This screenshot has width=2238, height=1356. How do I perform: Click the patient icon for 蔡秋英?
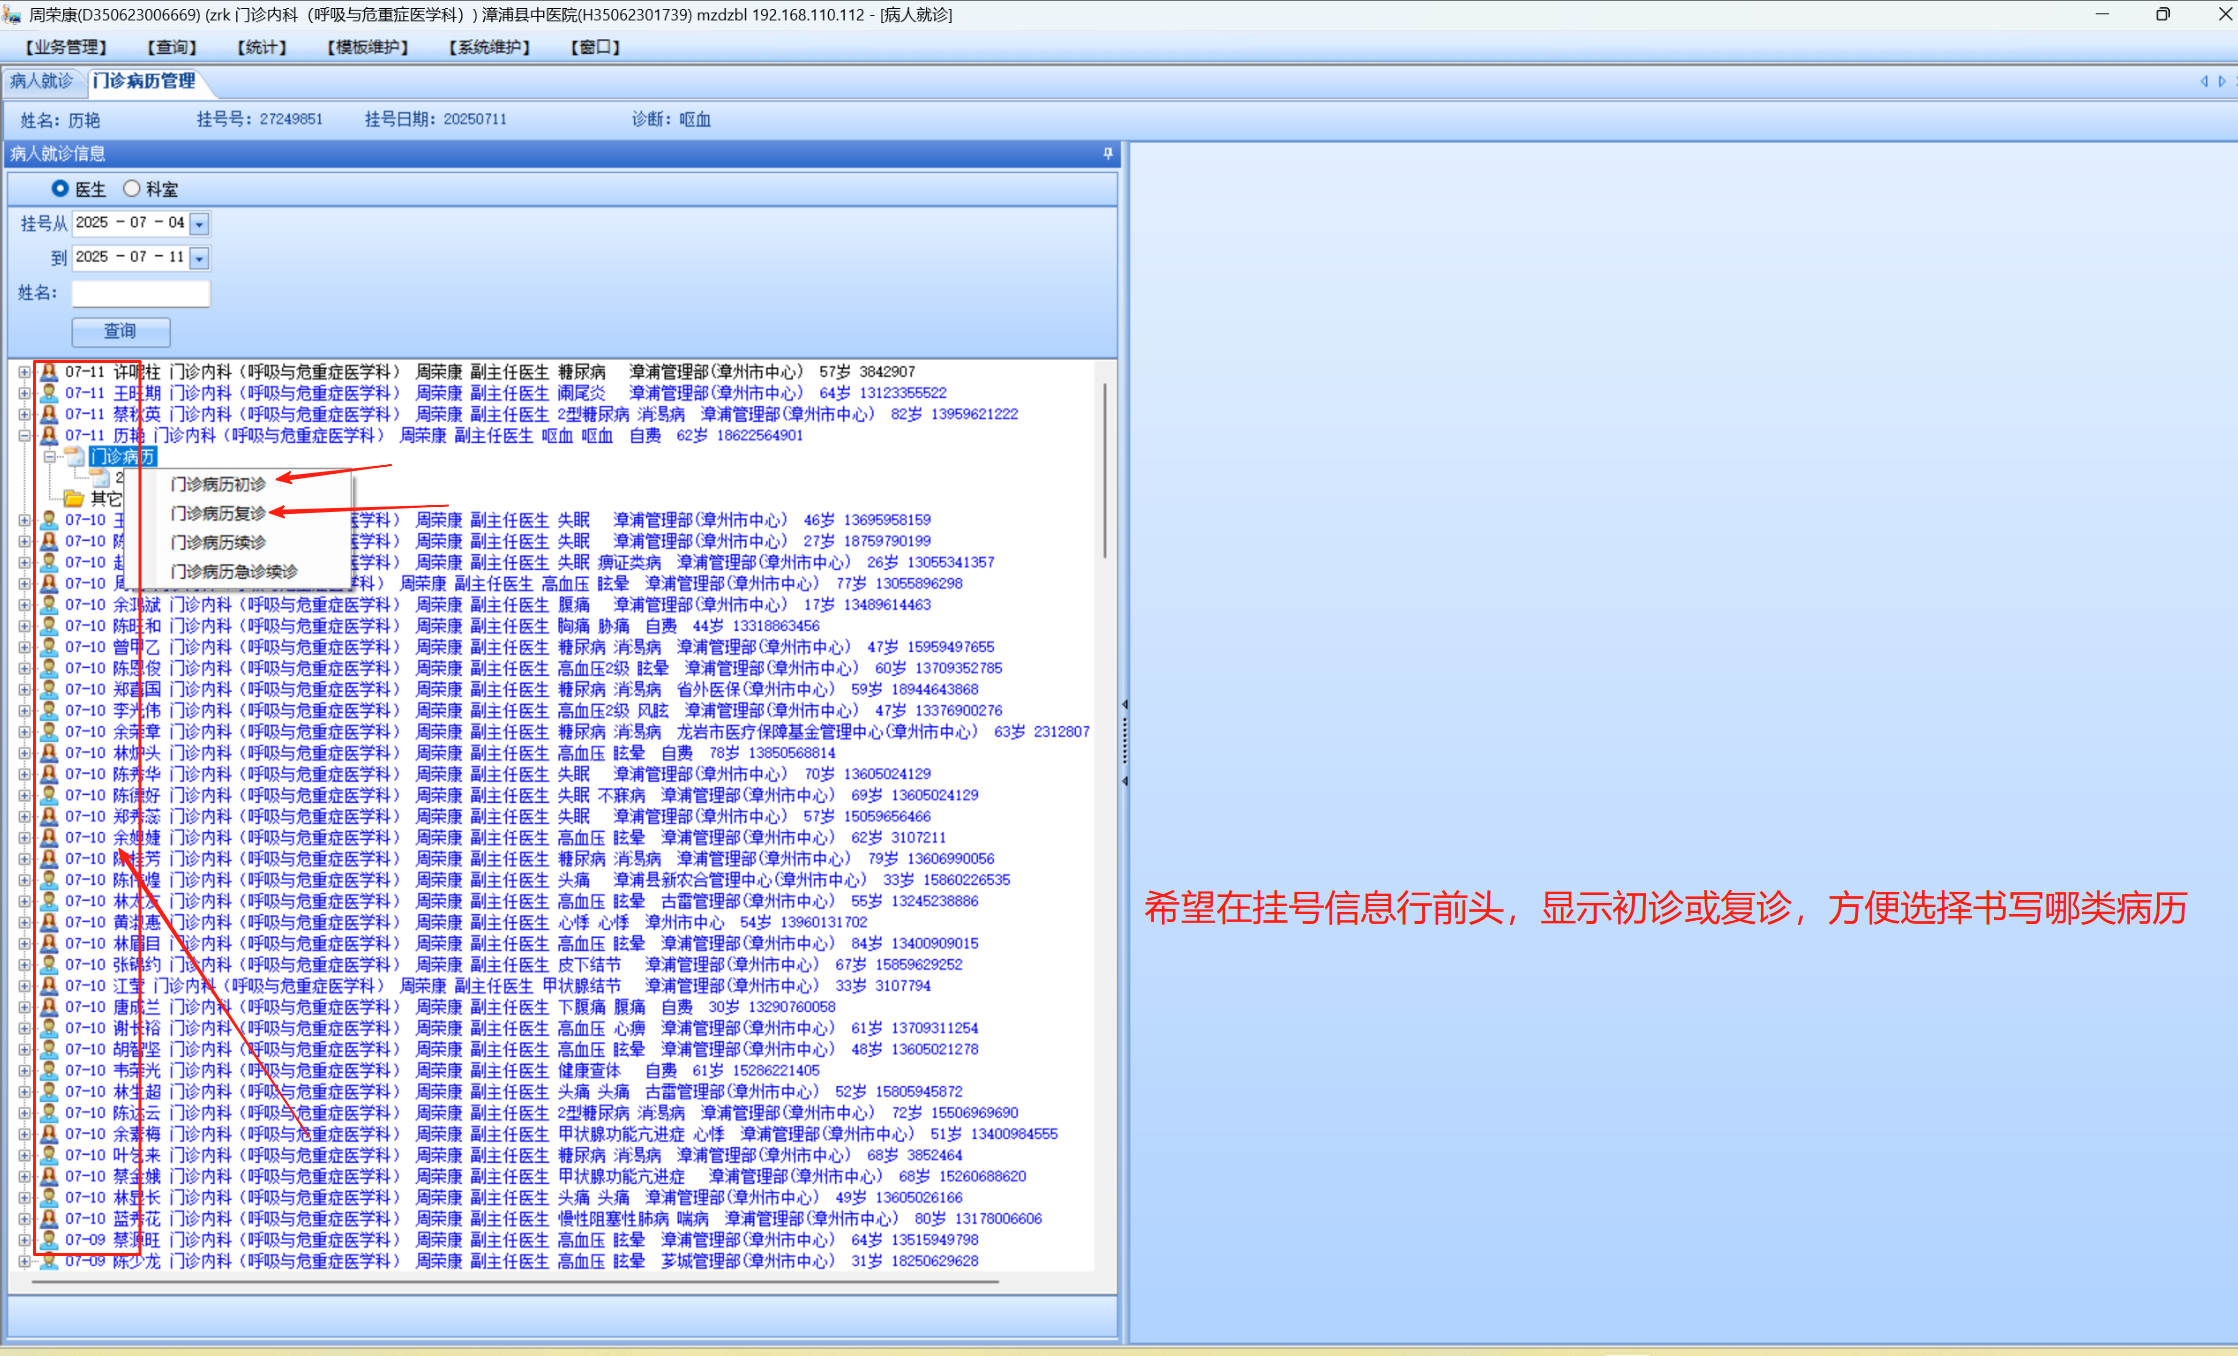point(48,414)
